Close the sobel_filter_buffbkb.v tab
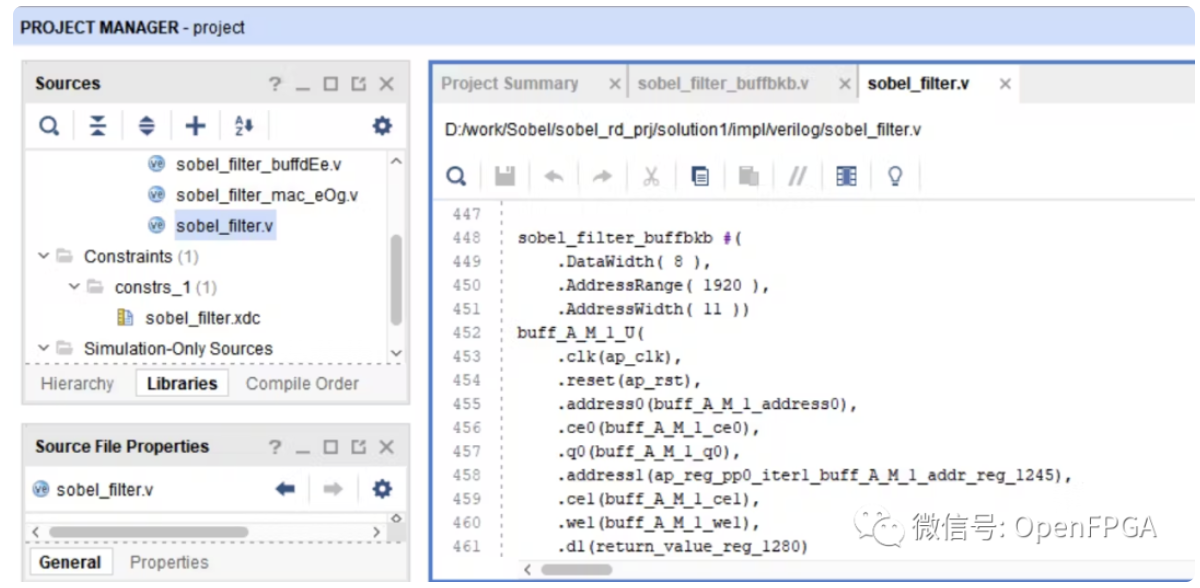This screenshot has height=588, width=1200. (845, 84)
